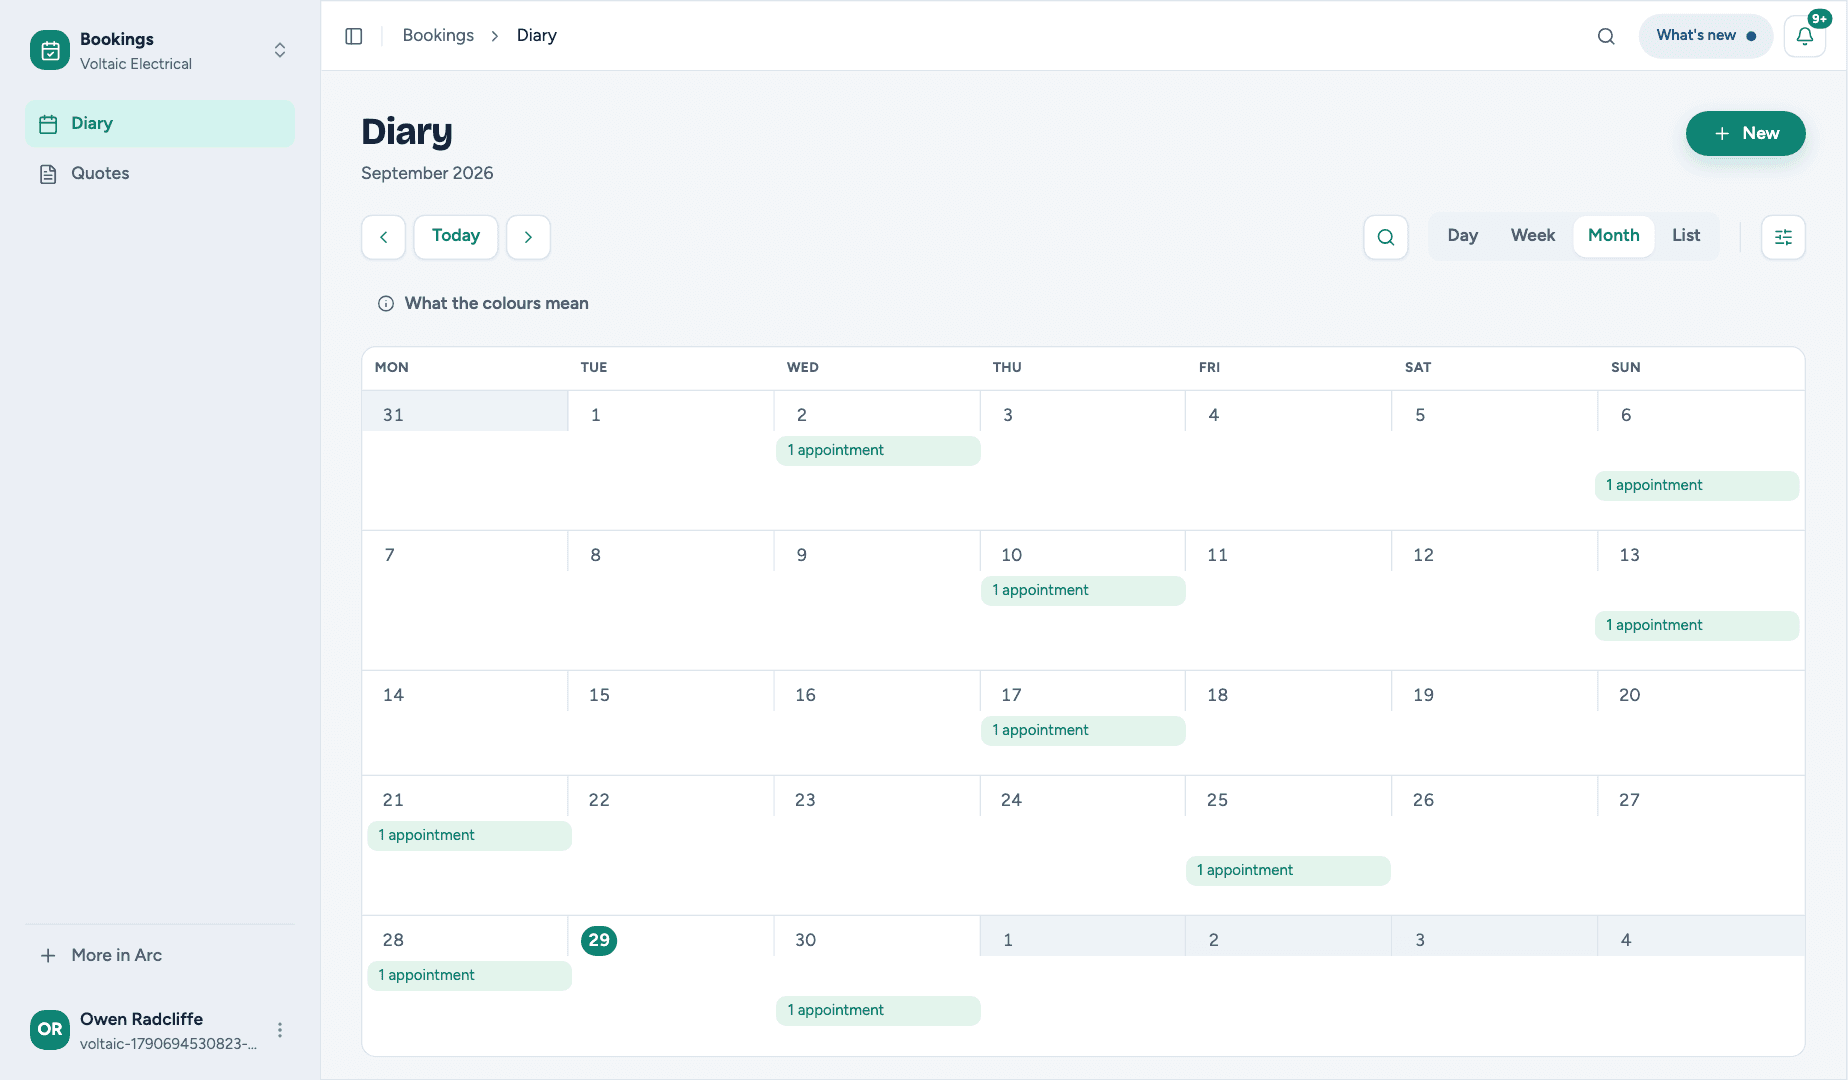Click the Today button

pos(456,237)
